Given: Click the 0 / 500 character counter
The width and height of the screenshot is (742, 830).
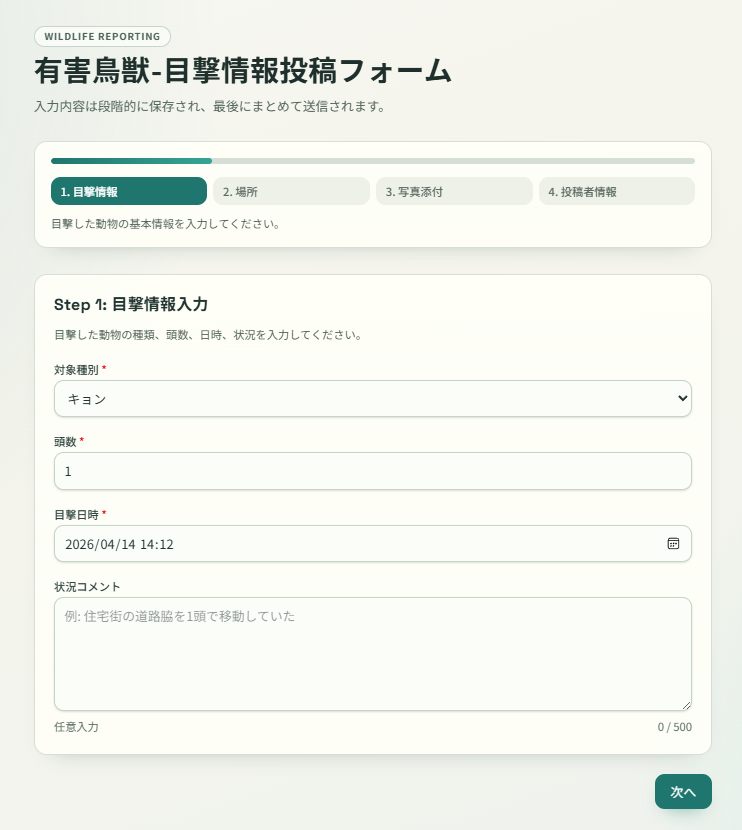Looking at the screenshot, I should pyautogui.click(x=674, y=727).
